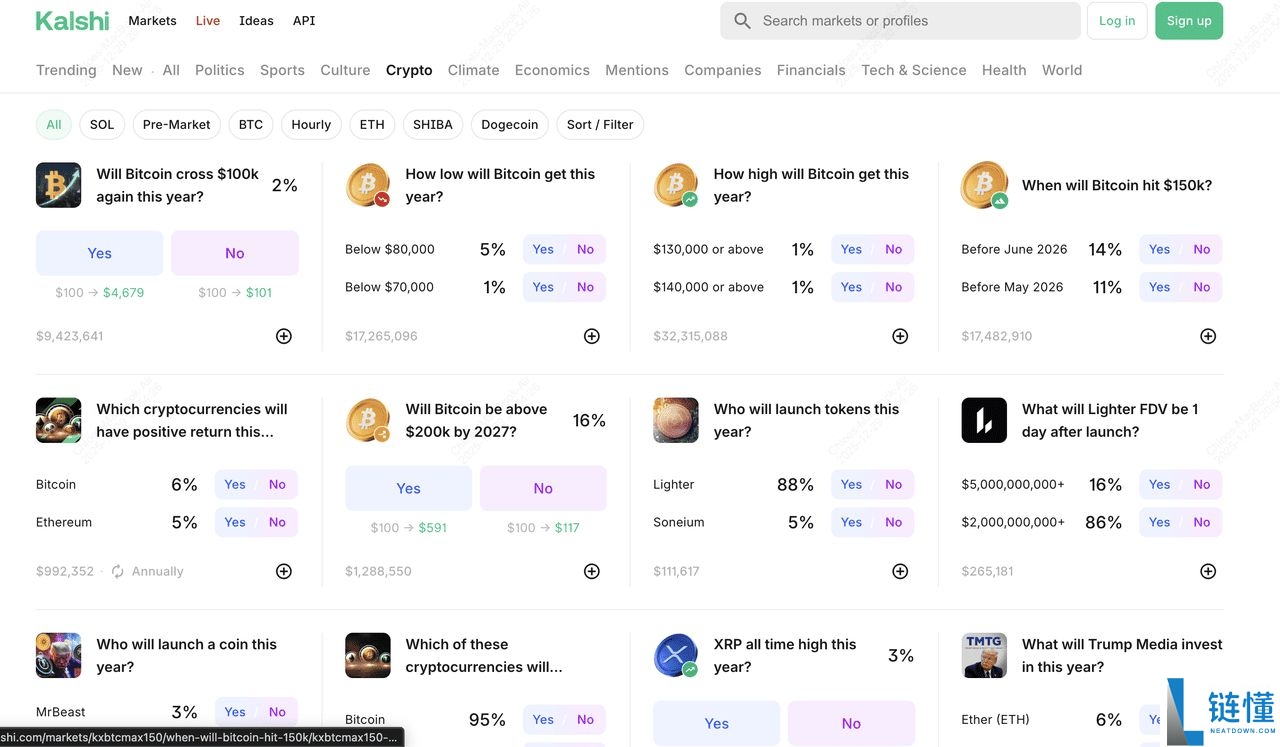Click Yes for 'Below $80,000'

coord(543,249)
